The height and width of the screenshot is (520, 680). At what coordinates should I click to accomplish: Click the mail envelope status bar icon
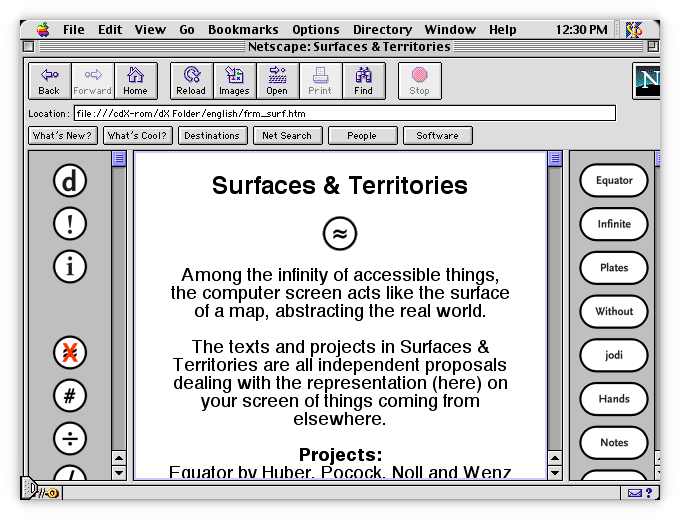pyautogui.click(x=635, y=492)
